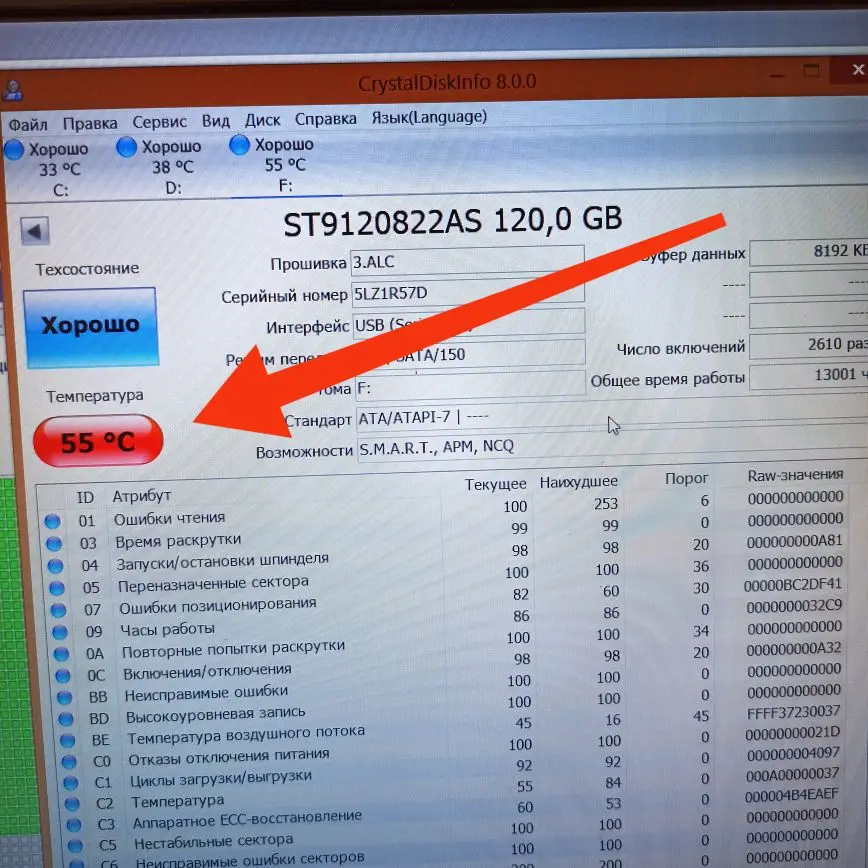
Task: Click the Наихудшее column header
Action: [x=578, y=482]
